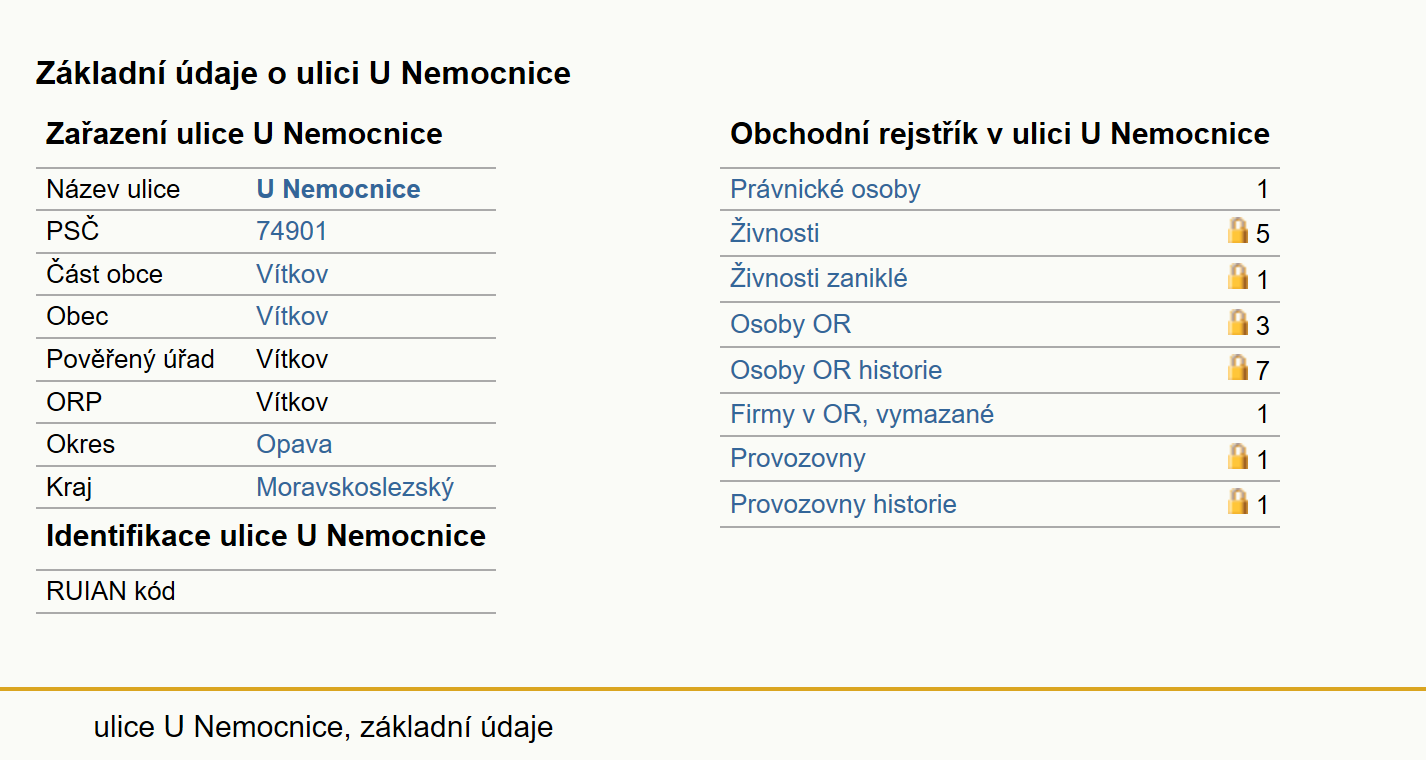Open the Moravskoslezský region link
The width and height of the screenshot is (1426, 760).
(x=355, y=487)
